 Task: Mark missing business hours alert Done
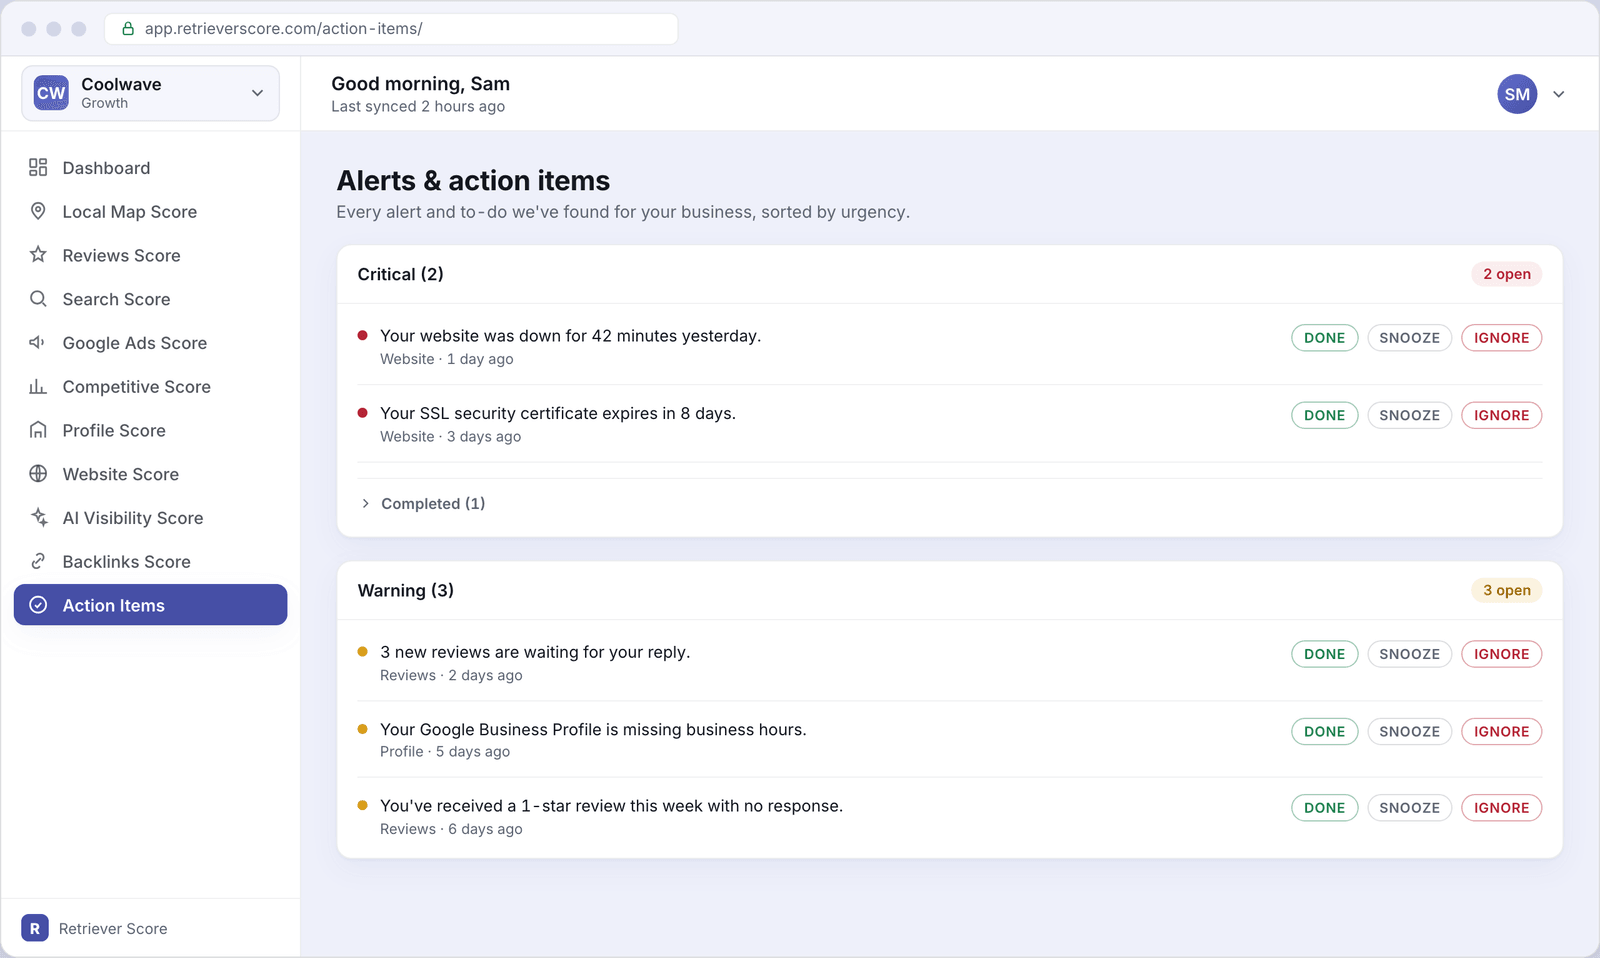click(x=1324, y=731)
